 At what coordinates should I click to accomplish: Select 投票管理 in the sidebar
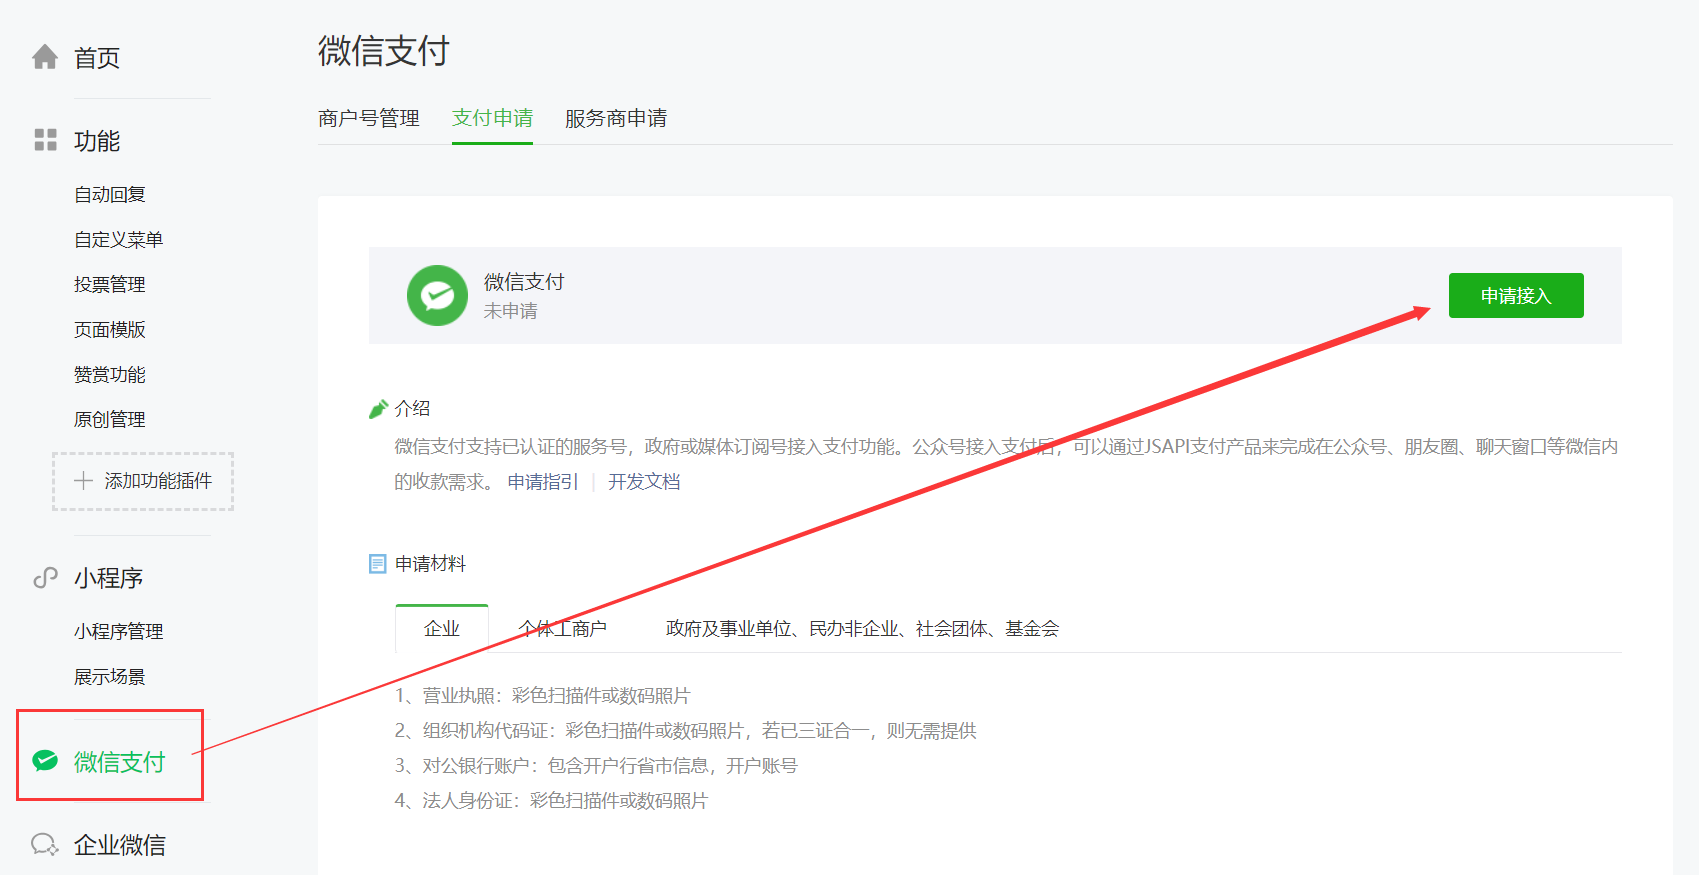coord(110,285)
